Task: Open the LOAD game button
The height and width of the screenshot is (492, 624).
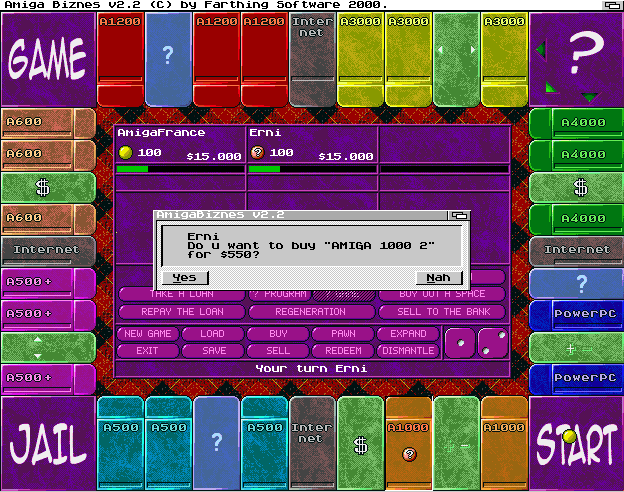Action: [x=213, y=334]
